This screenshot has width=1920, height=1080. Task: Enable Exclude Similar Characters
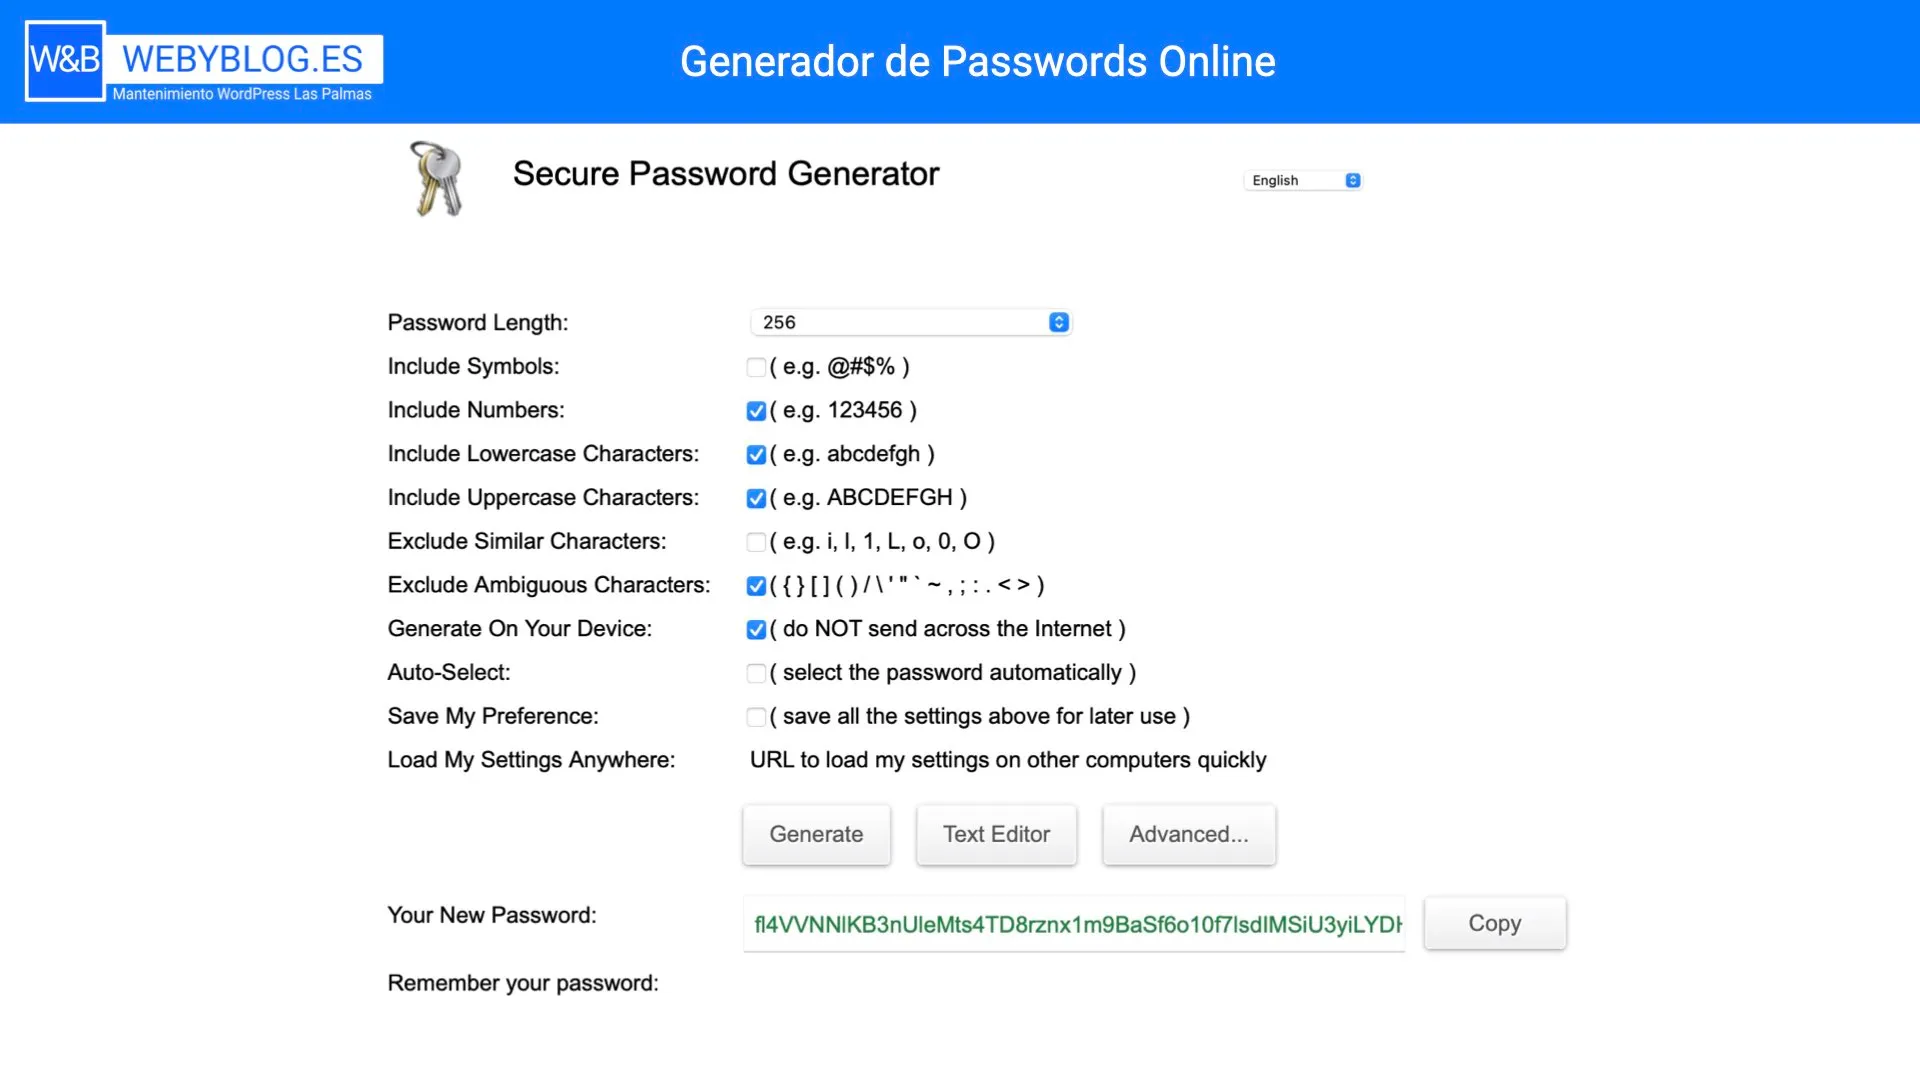click(x=756, y=542)
